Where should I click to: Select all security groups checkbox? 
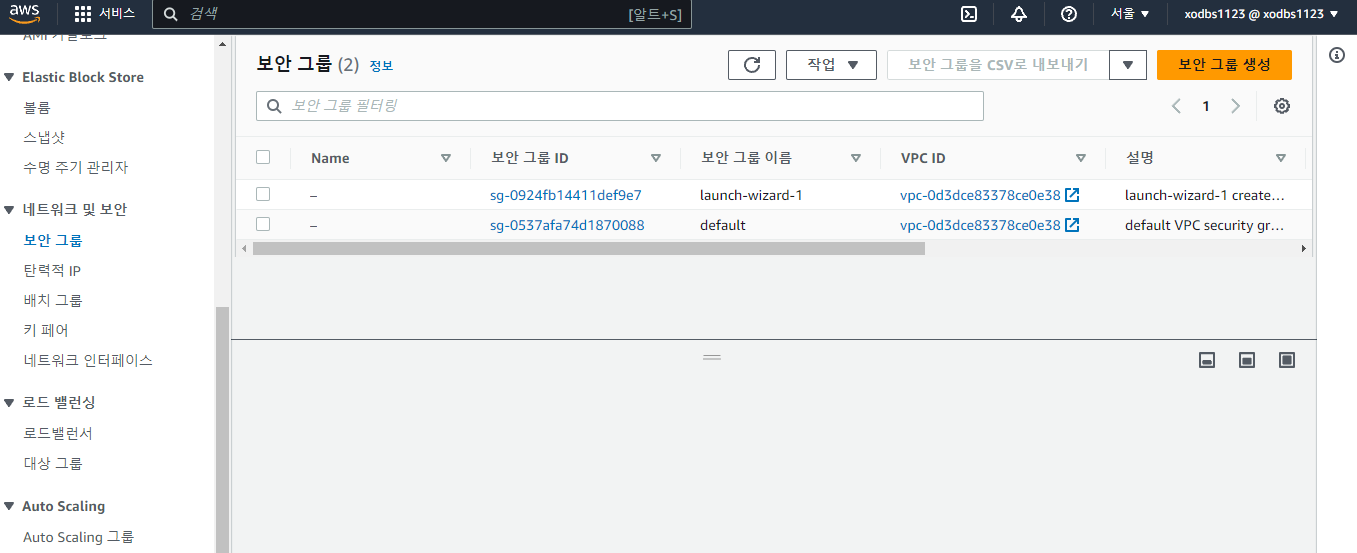263,157
